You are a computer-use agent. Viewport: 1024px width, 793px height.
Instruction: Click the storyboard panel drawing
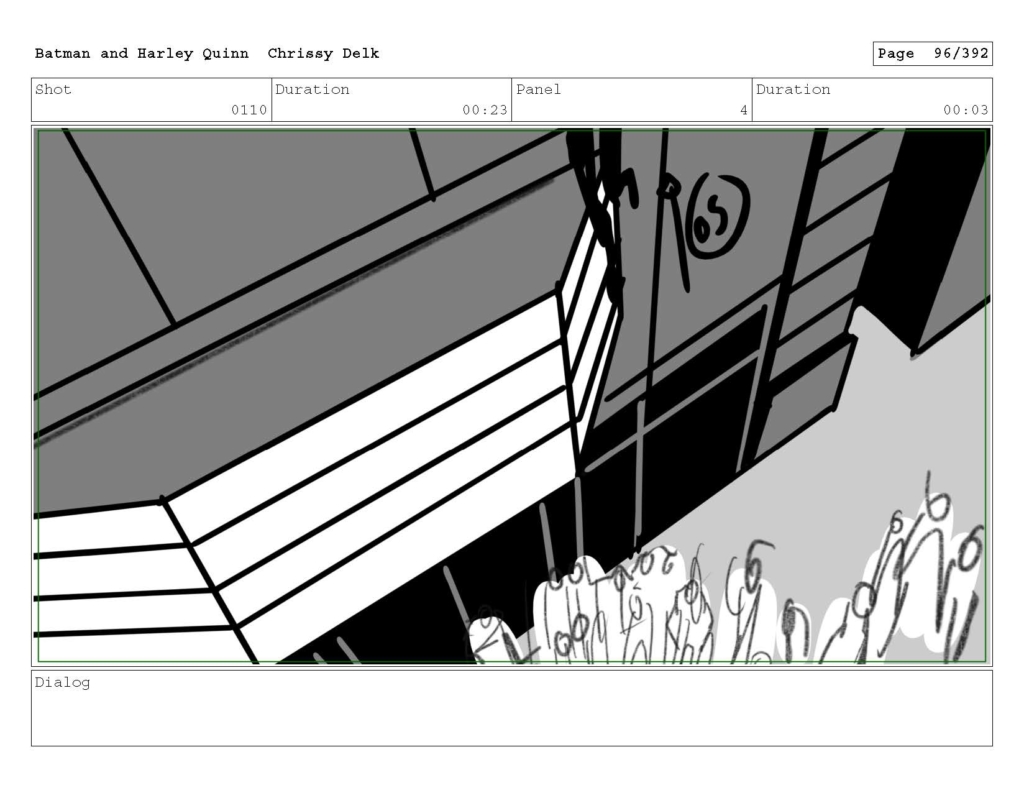(x=512, y=396)
